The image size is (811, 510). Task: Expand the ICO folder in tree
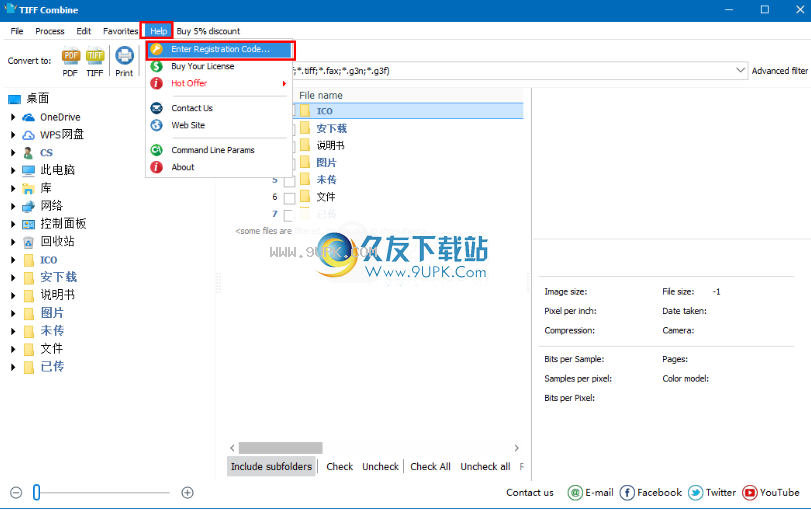coord(13,260)
